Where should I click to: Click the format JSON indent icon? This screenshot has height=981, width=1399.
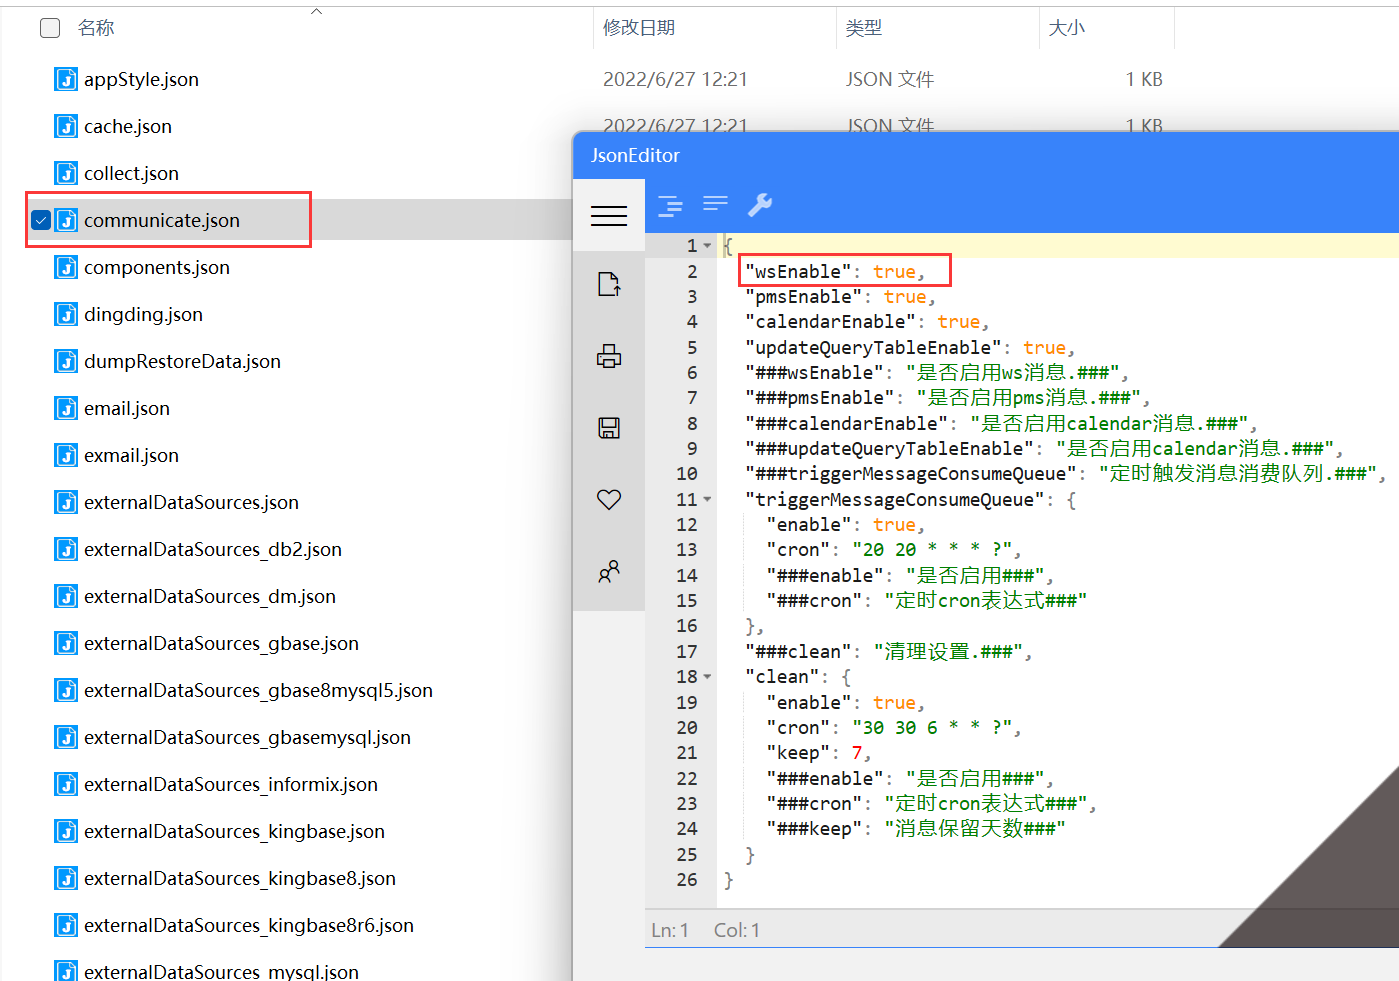[x=670, y=205]
